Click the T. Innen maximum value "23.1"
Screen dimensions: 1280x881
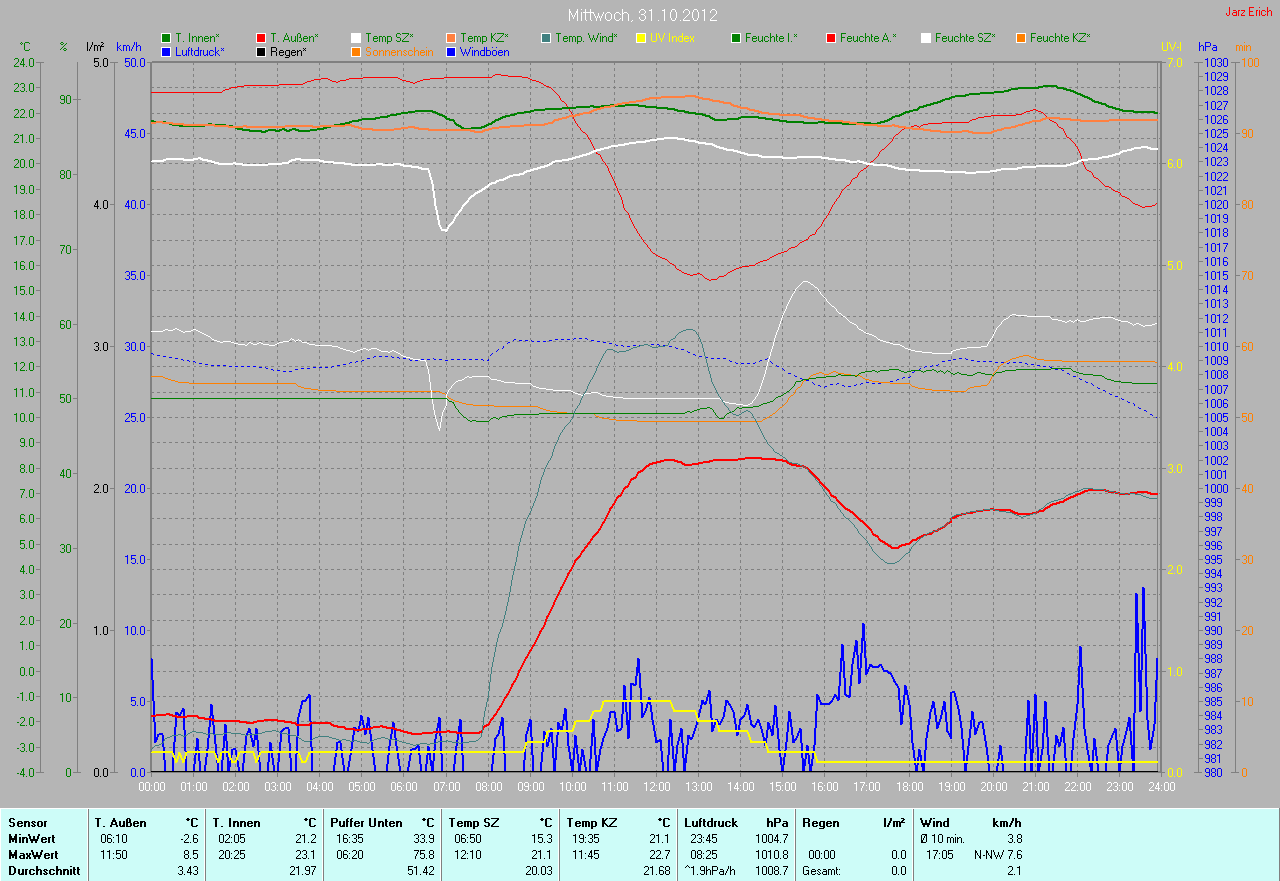pos(306,855)
